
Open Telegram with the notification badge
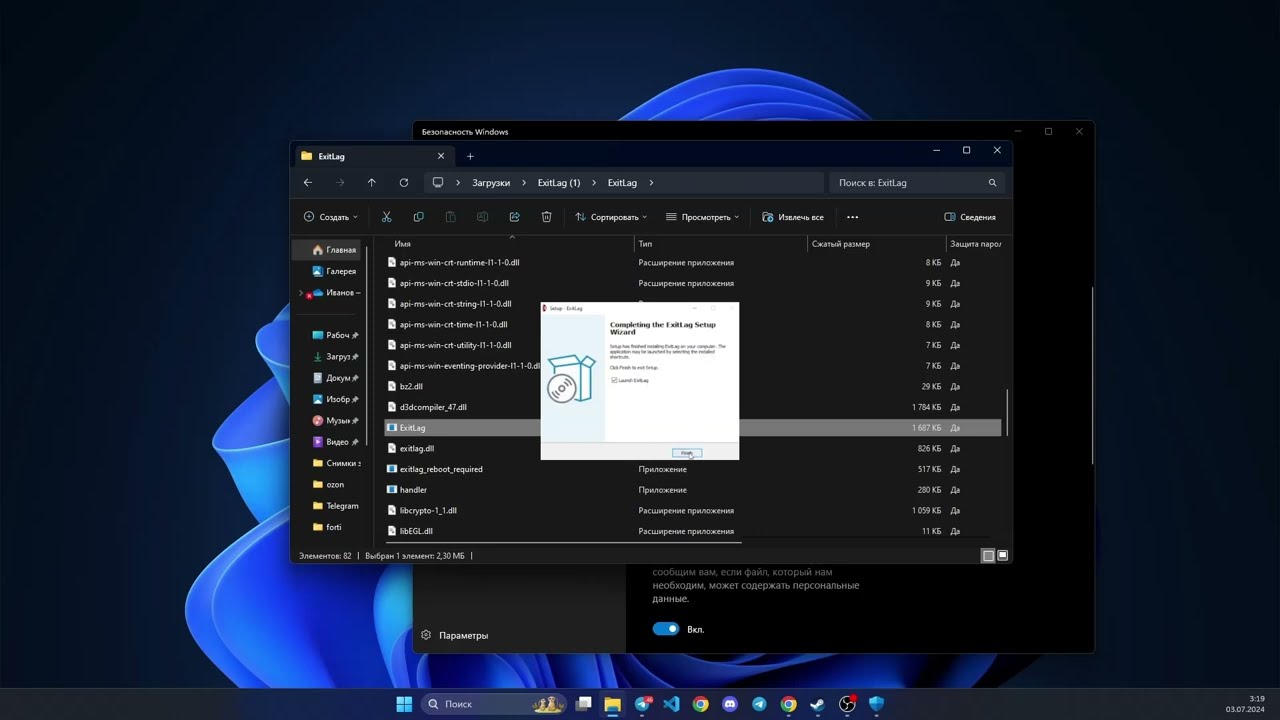click(x=643, y=704)
